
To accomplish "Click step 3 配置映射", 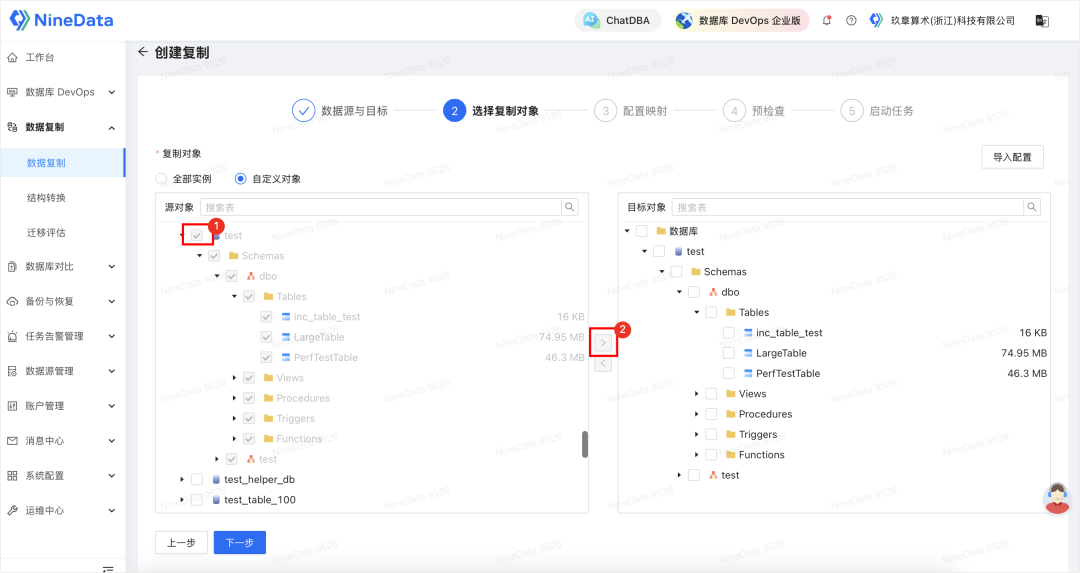I will (631, 111).
